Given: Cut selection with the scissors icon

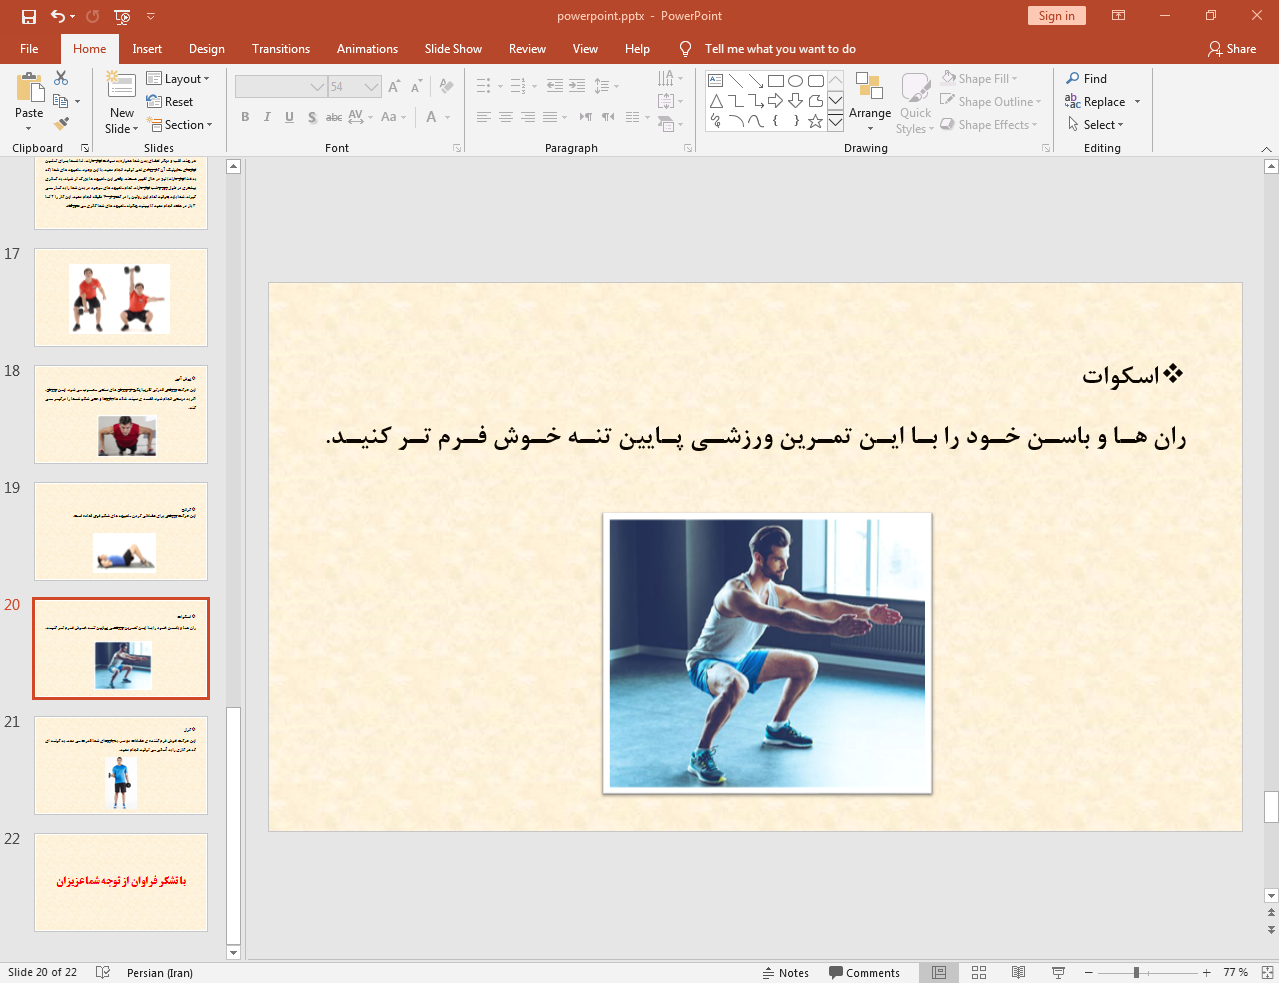Looking at the screenshot, I should (x=61, y=78).
